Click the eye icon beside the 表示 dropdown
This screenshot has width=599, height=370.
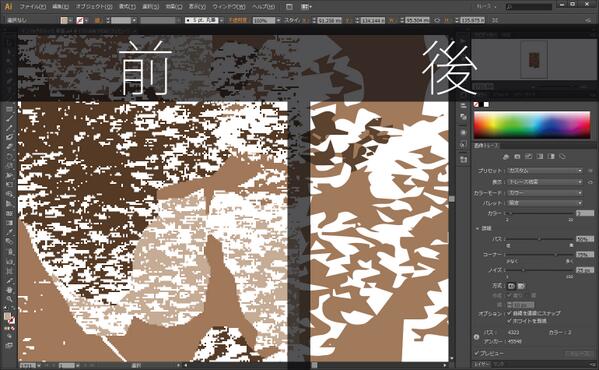pyautogui.click(x=591, y=182)
